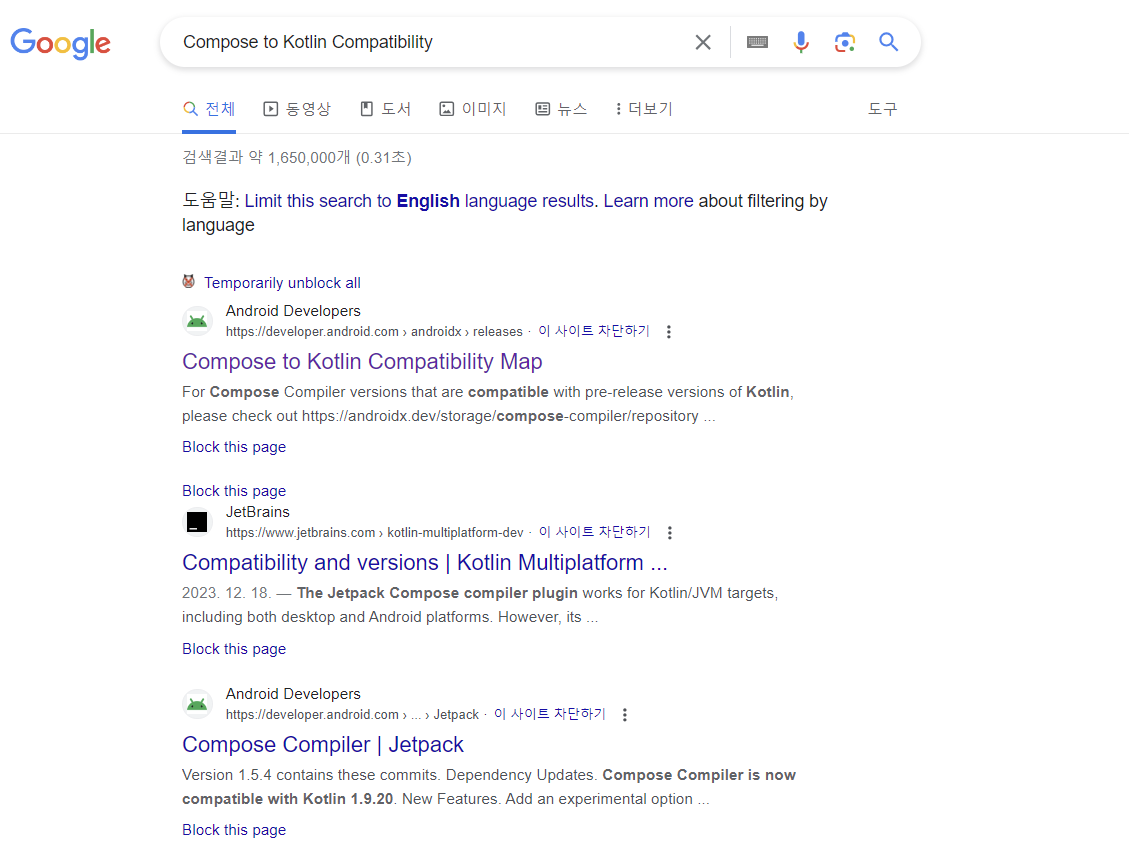
Task: Switch to the 동영상 tab
Action: click(x=297, y=109)
